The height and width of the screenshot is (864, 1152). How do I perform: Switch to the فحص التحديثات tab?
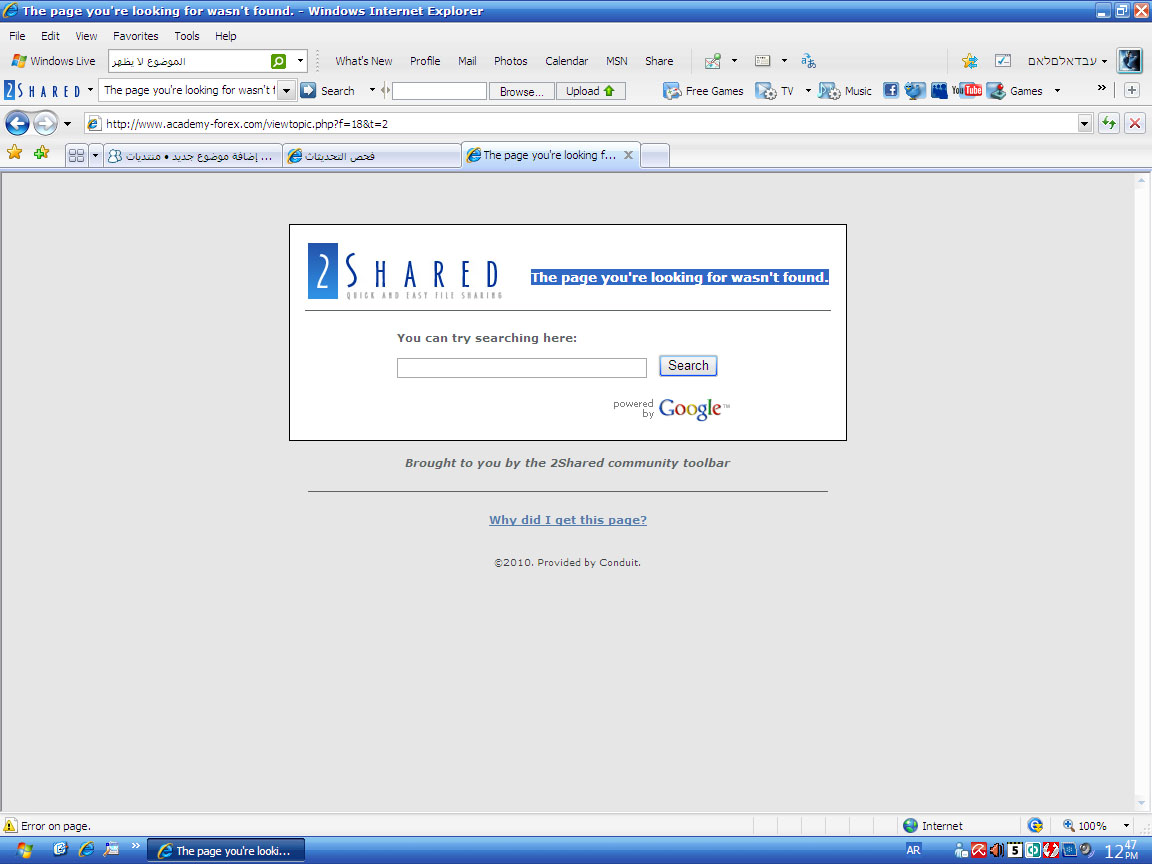(x=371, y=156)
